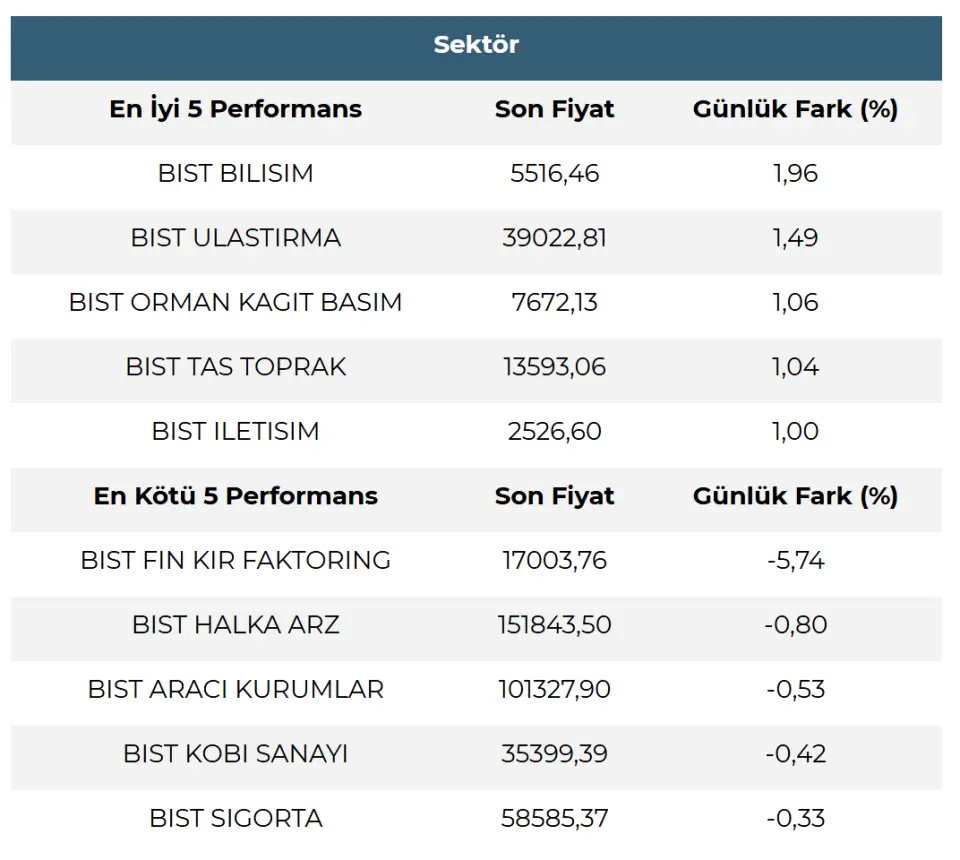The width and height of the screenshot is (960, 860).
Task: Click the Sektör table header
Action: pos(476,45)
